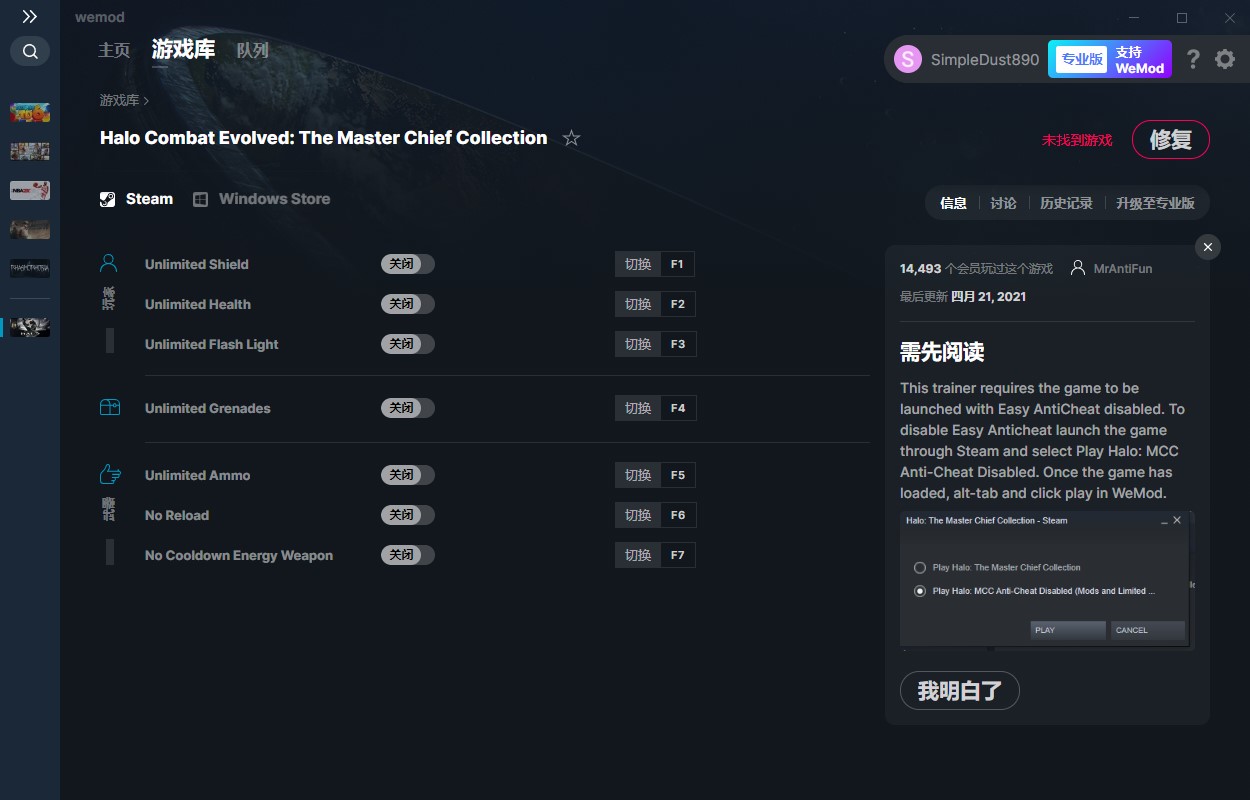This screenshot has height=800, width=1250.
Task: Click the Unlimited Health cheat label
Action: coord(198,304)
